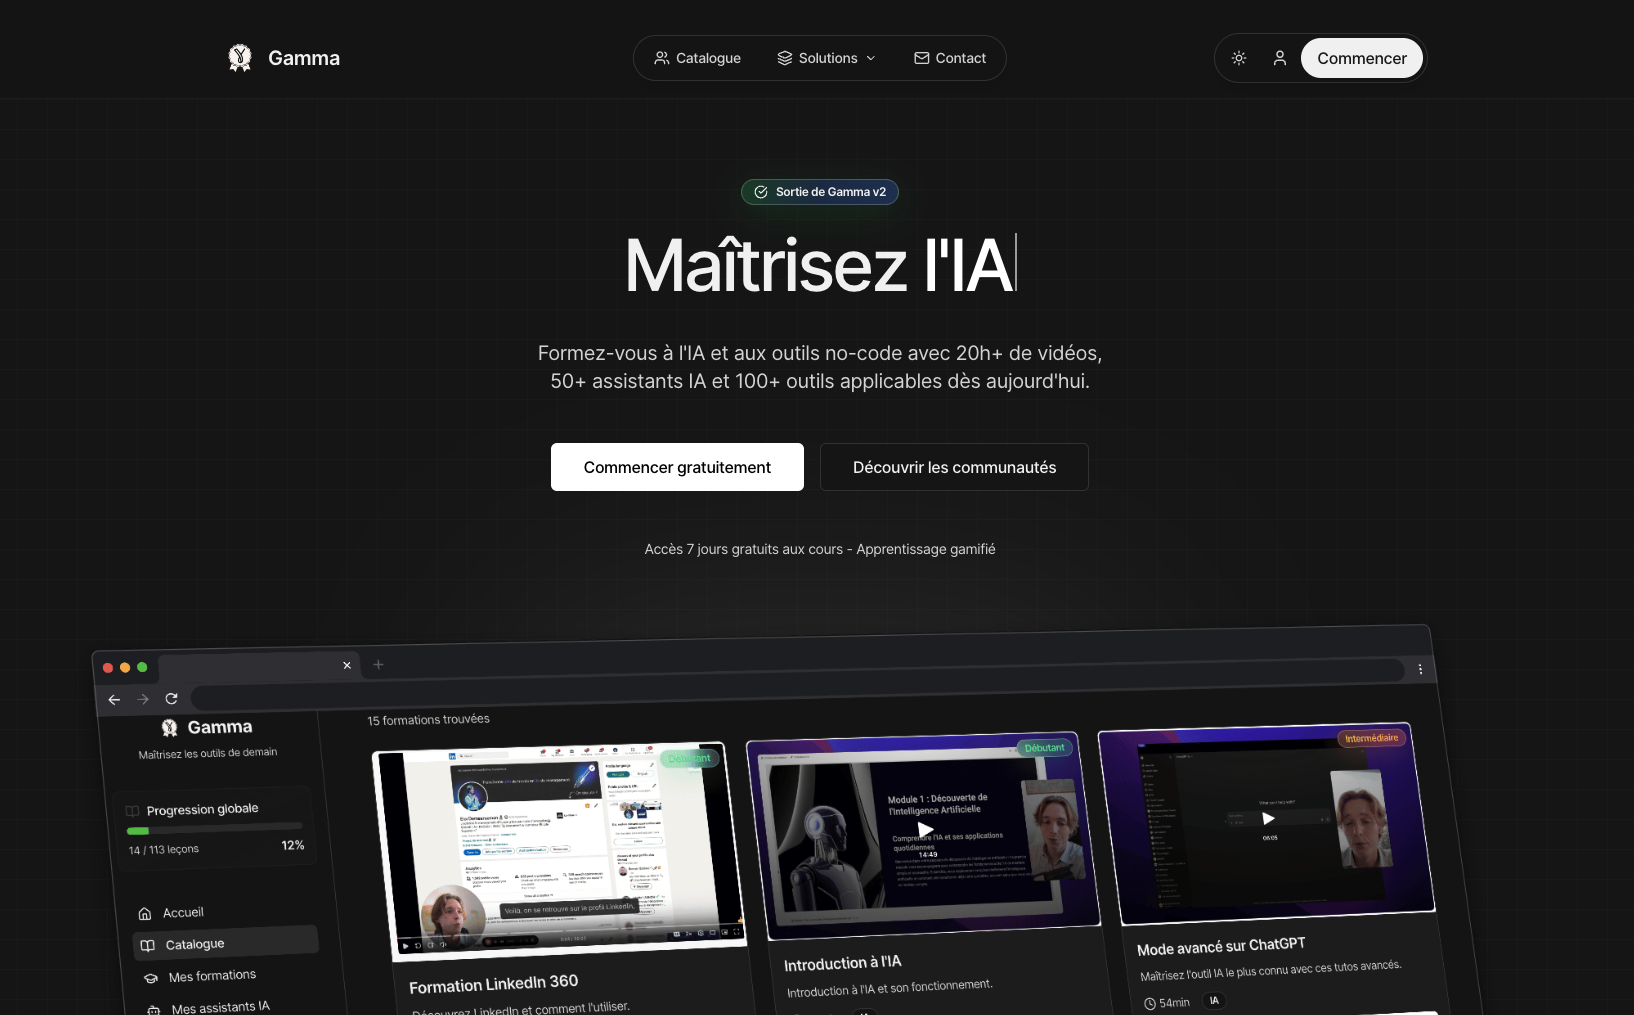
Task: Click the 'Débutant' badge on Introduction à l'IA
Action: click(x=1044, y=748)
